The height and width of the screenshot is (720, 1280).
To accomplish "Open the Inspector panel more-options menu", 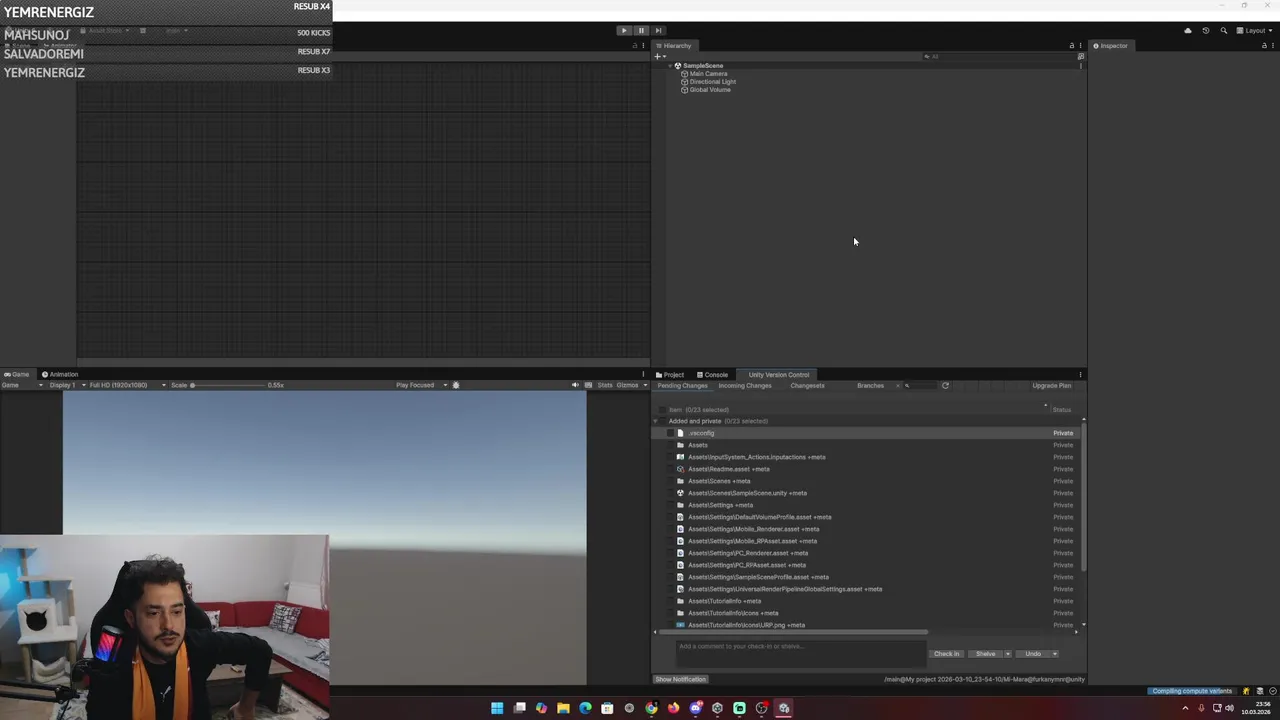I will [x=1273, y=45].
